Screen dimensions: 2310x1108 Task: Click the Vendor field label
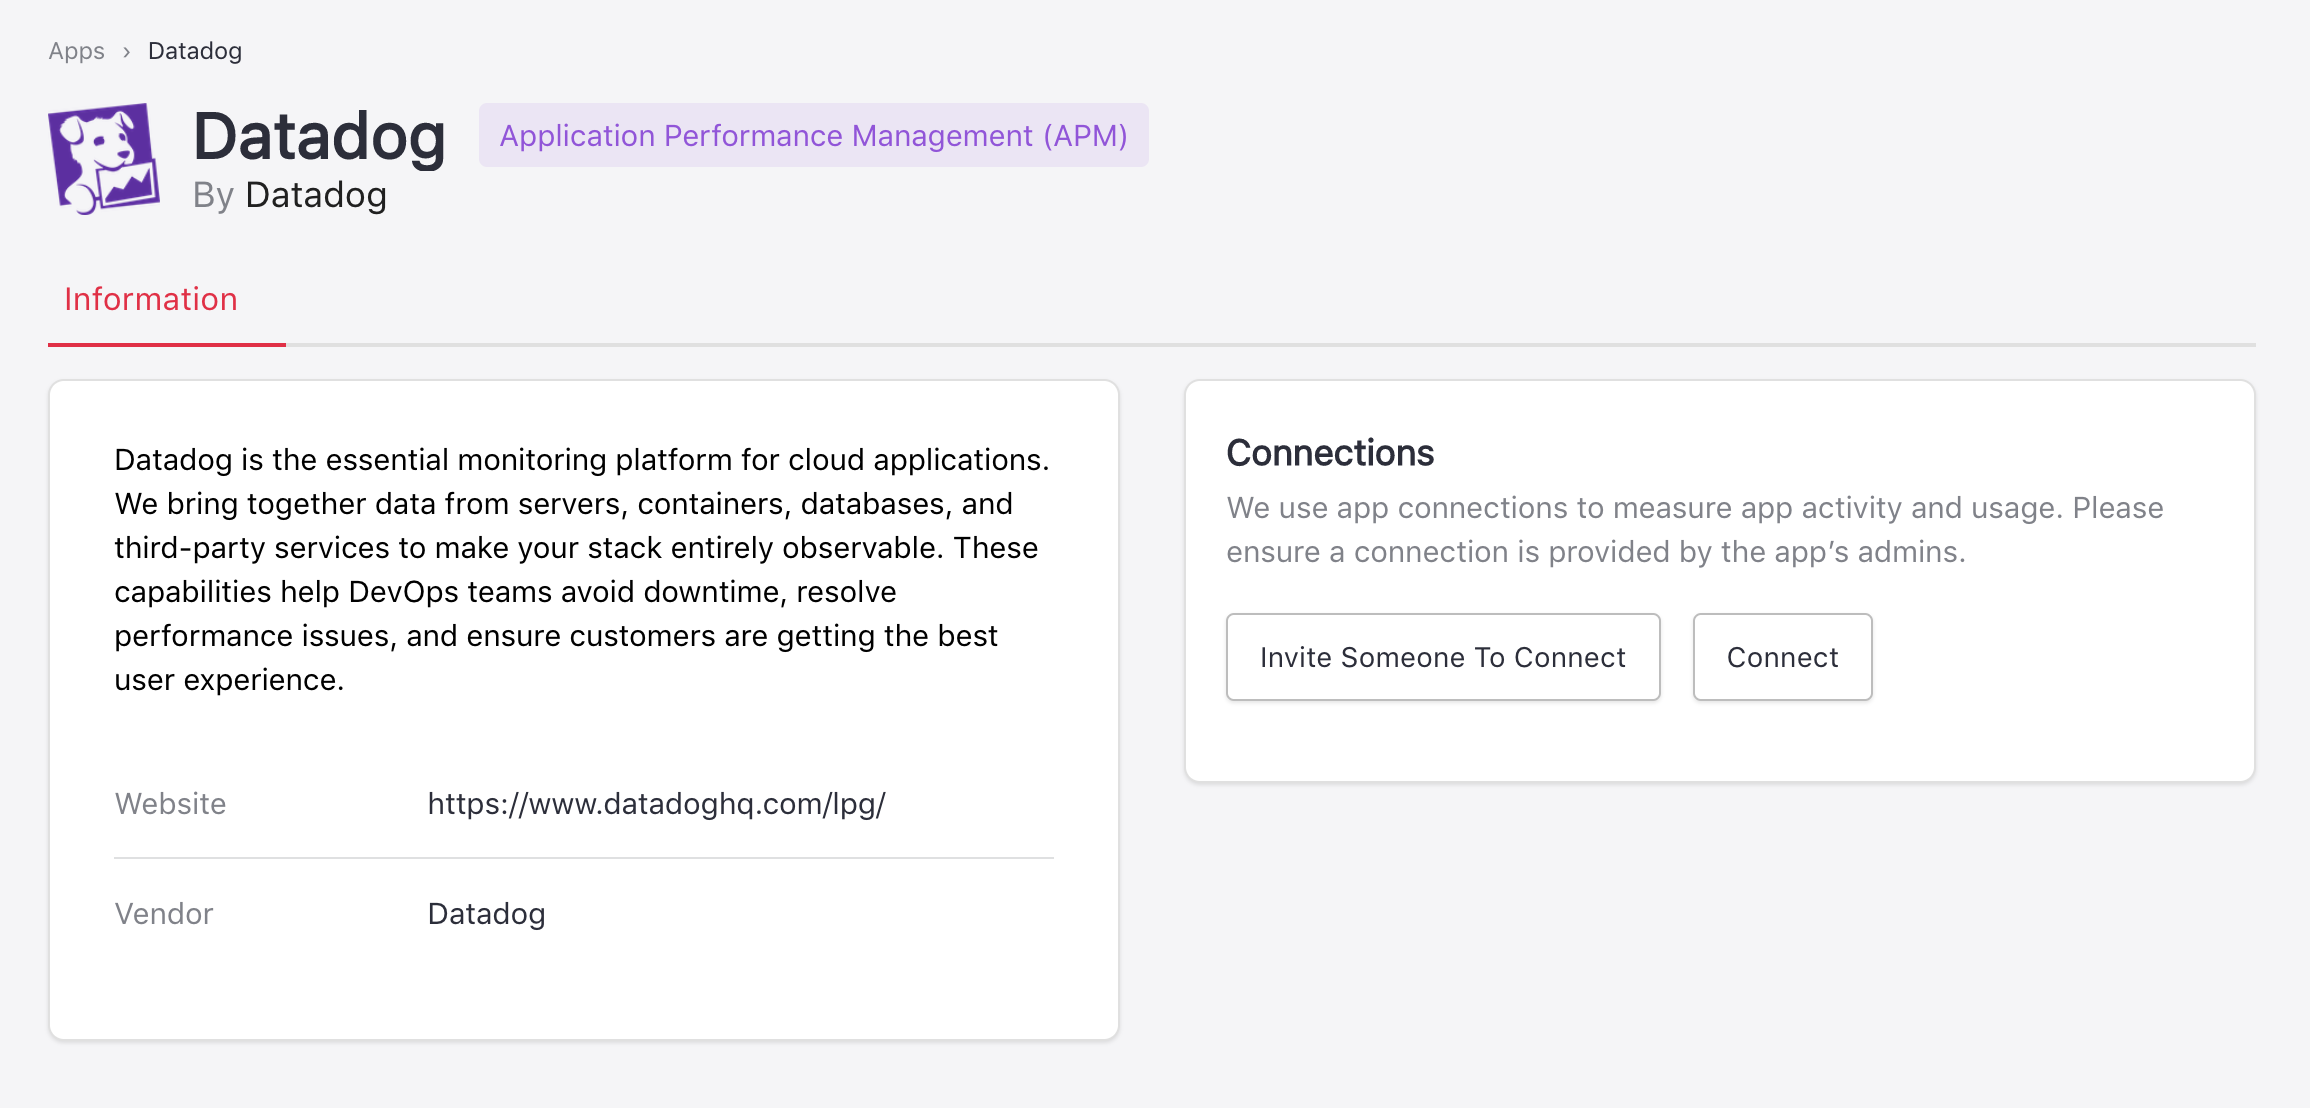tap(164, 914)
